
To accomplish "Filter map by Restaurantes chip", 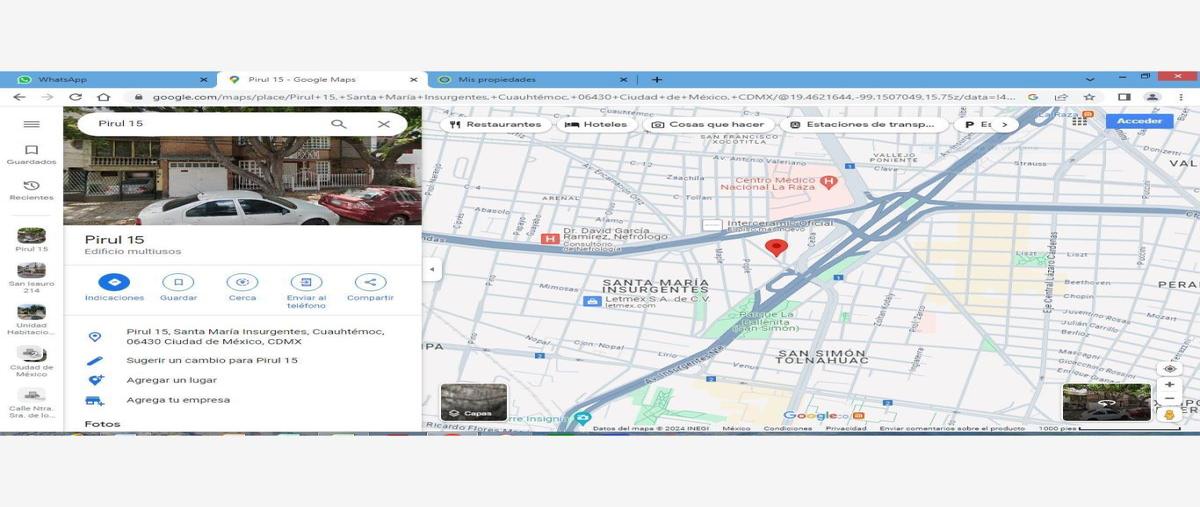I will pos(495,125).
